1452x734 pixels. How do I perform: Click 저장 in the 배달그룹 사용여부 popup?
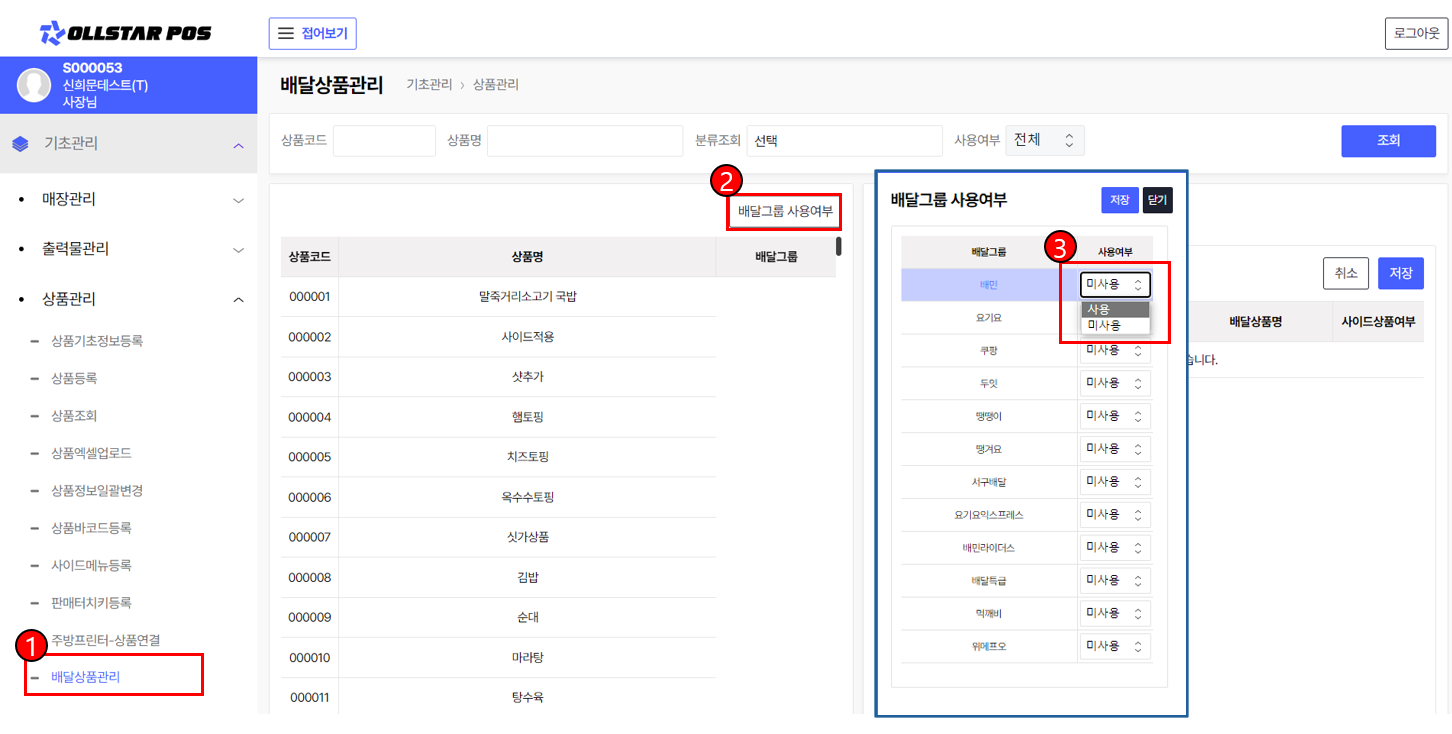pos(1119,200)
